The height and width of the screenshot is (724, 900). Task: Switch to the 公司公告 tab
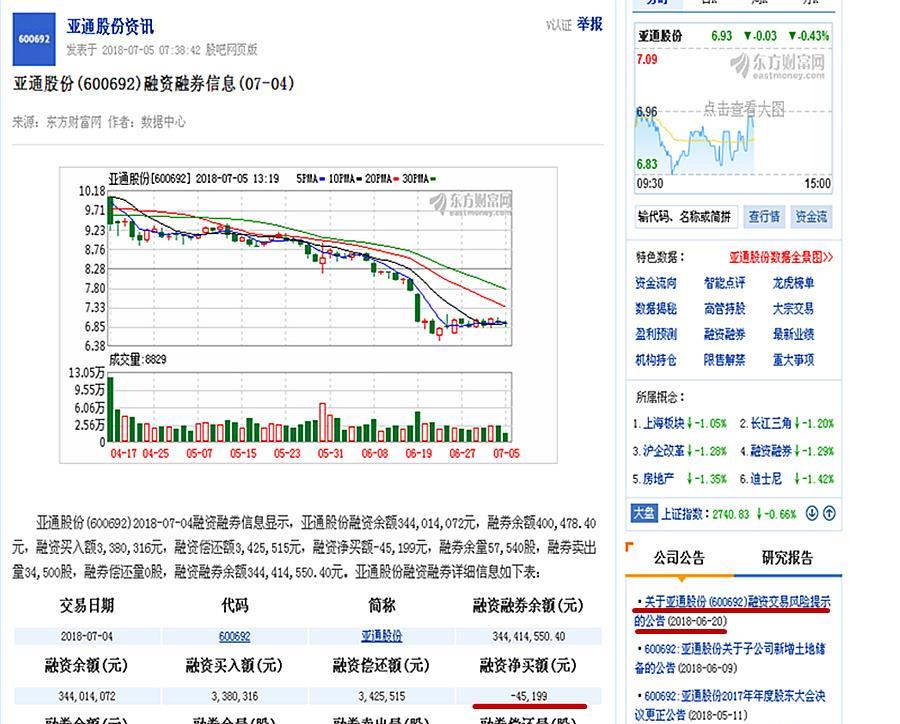(679, 557)
